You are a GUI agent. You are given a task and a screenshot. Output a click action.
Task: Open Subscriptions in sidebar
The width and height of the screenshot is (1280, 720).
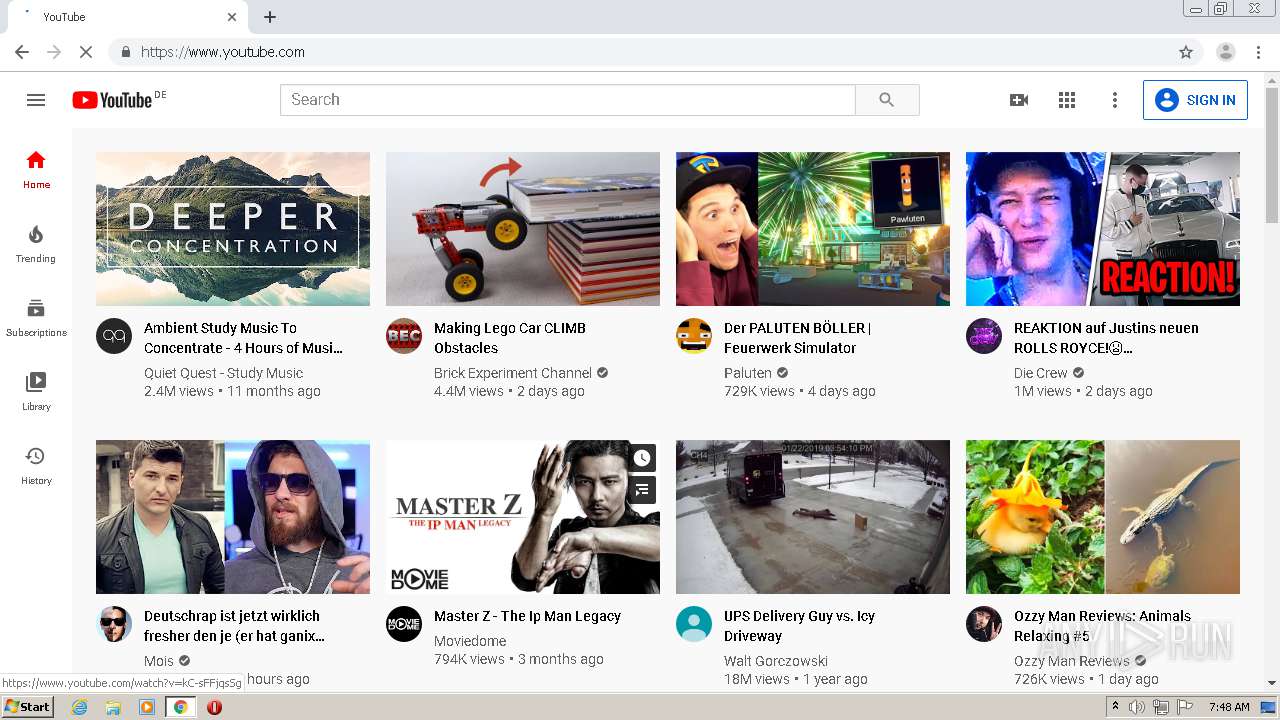[36, 318]
